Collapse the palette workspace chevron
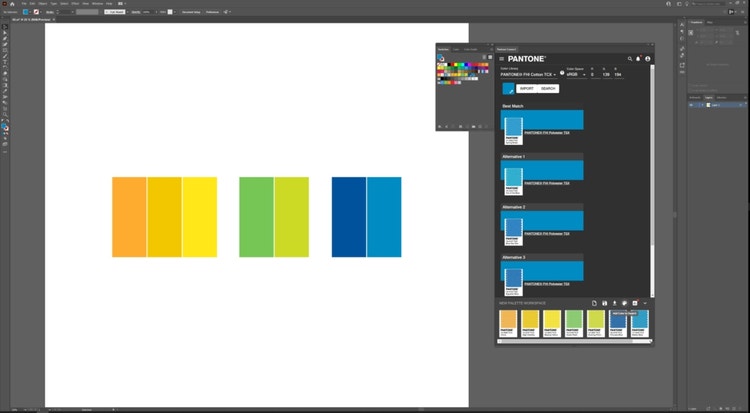This screenshot has width=750, height=413. point(645,303)
